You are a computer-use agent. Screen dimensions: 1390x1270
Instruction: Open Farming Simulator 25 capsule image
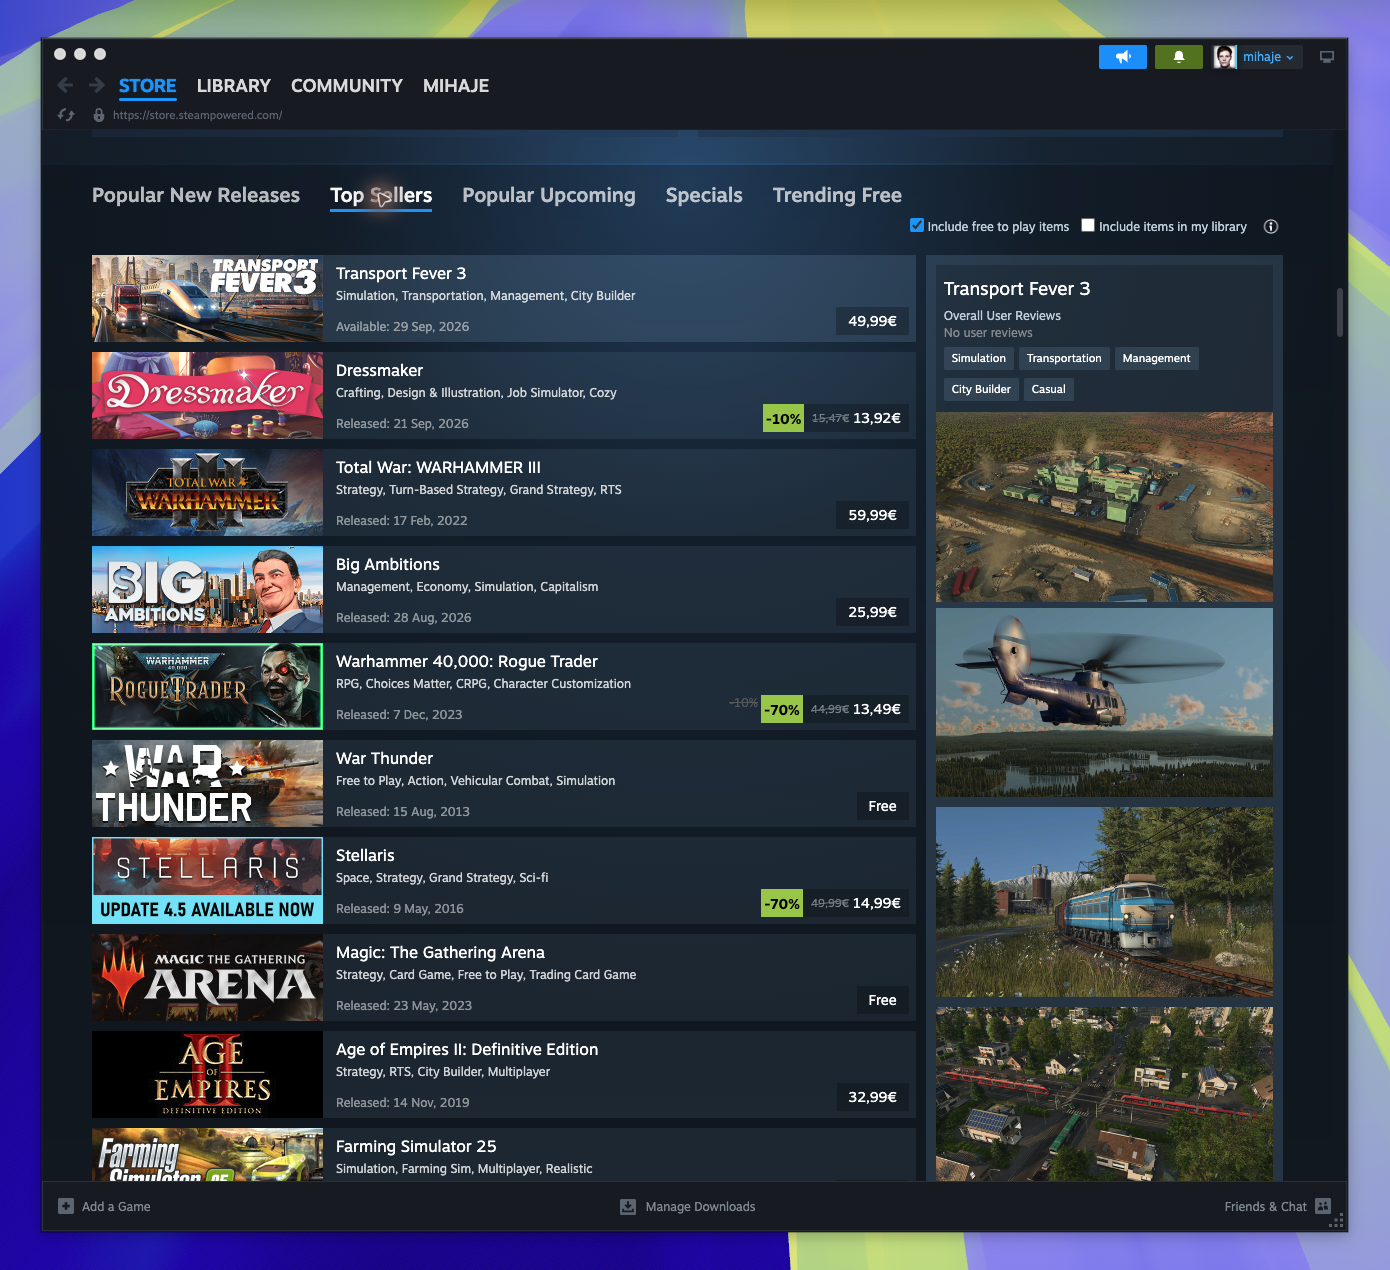[207, 1154]
